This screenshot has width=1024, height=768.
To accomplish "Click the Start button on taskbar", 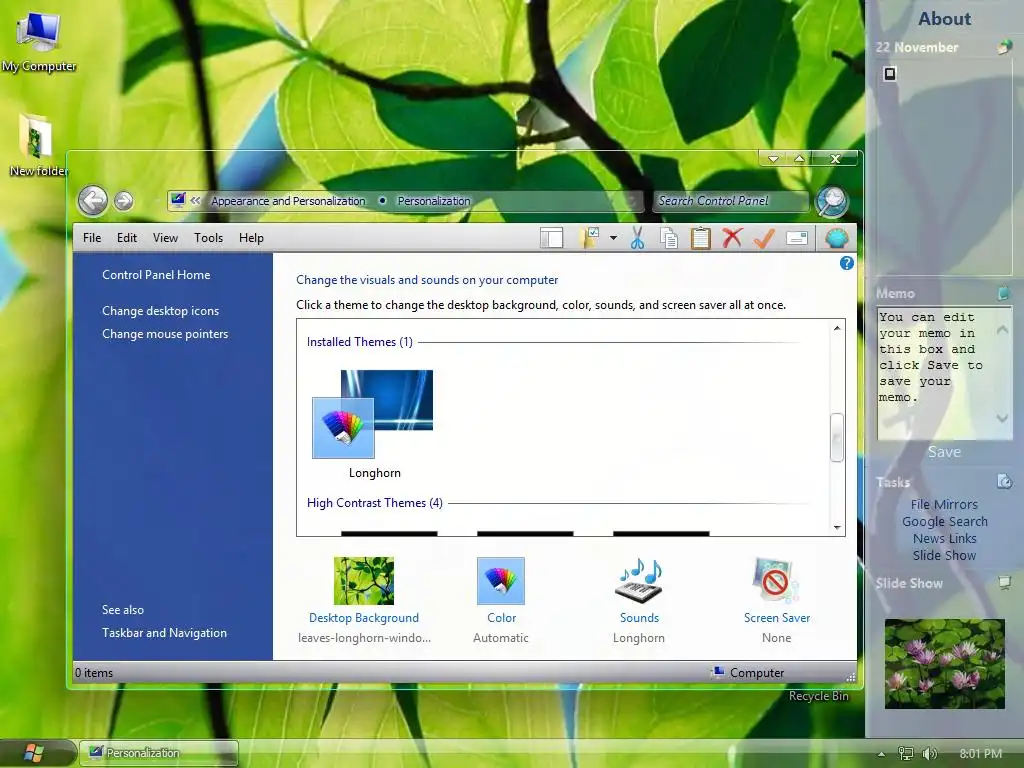I will pos(34,753).
